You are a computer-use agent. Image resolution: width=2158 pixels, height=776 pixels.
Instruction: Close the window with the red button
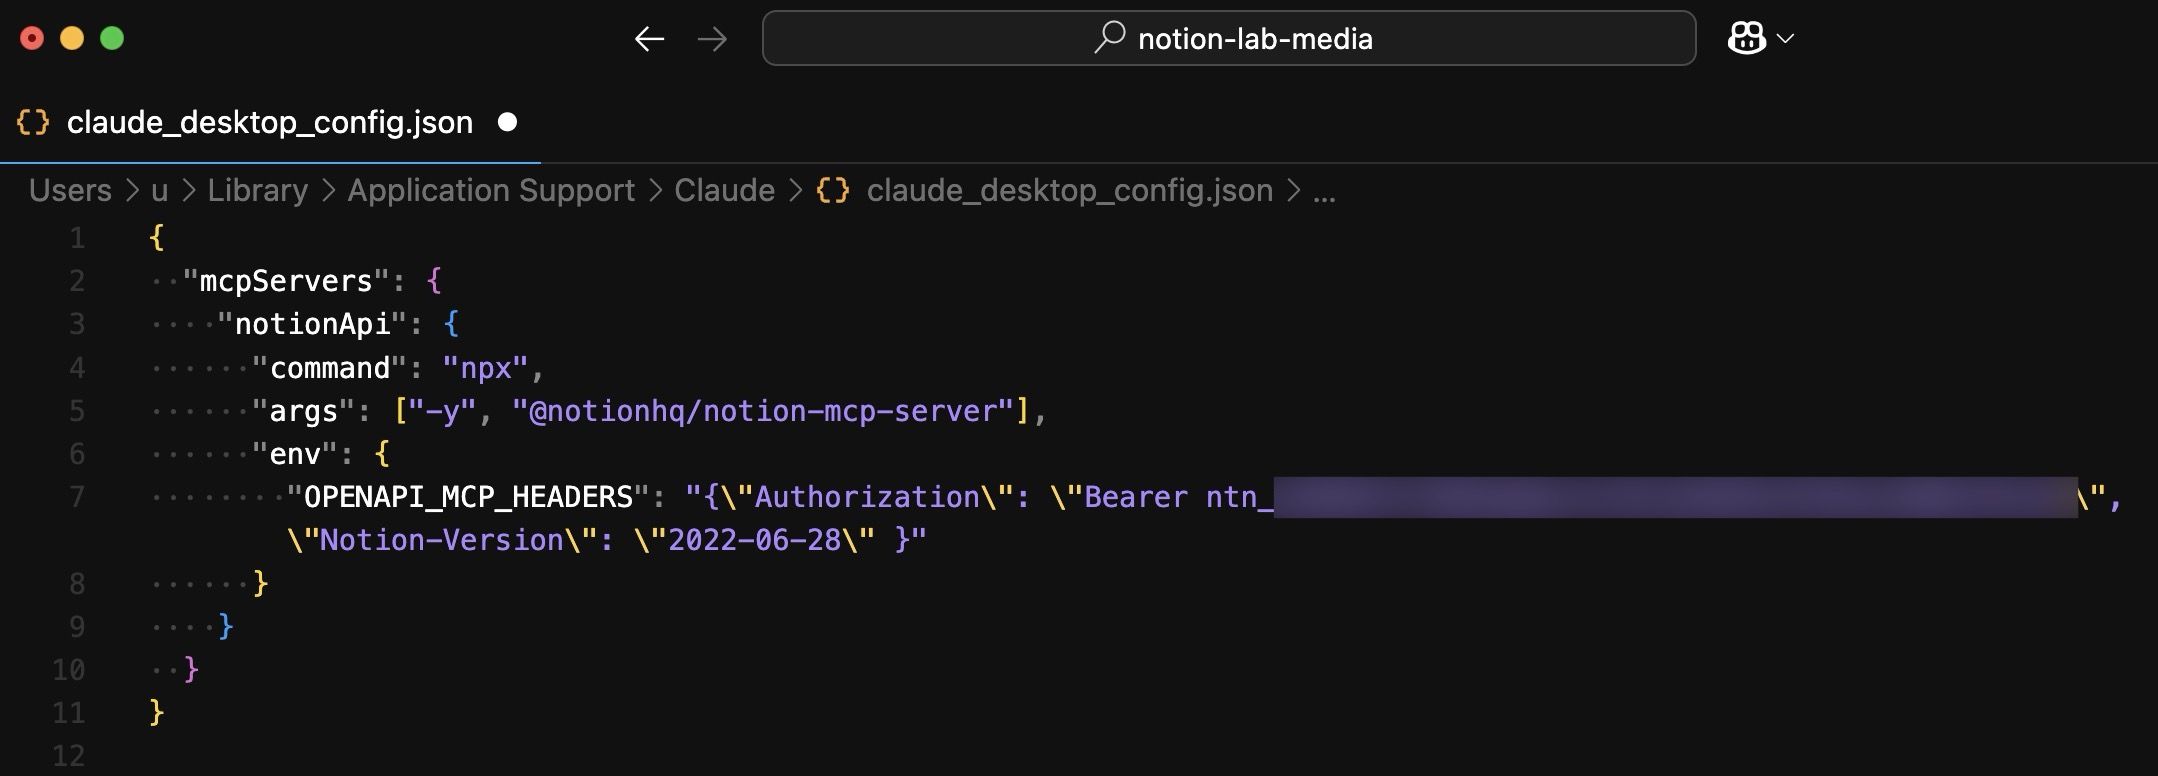coord(32,38)
